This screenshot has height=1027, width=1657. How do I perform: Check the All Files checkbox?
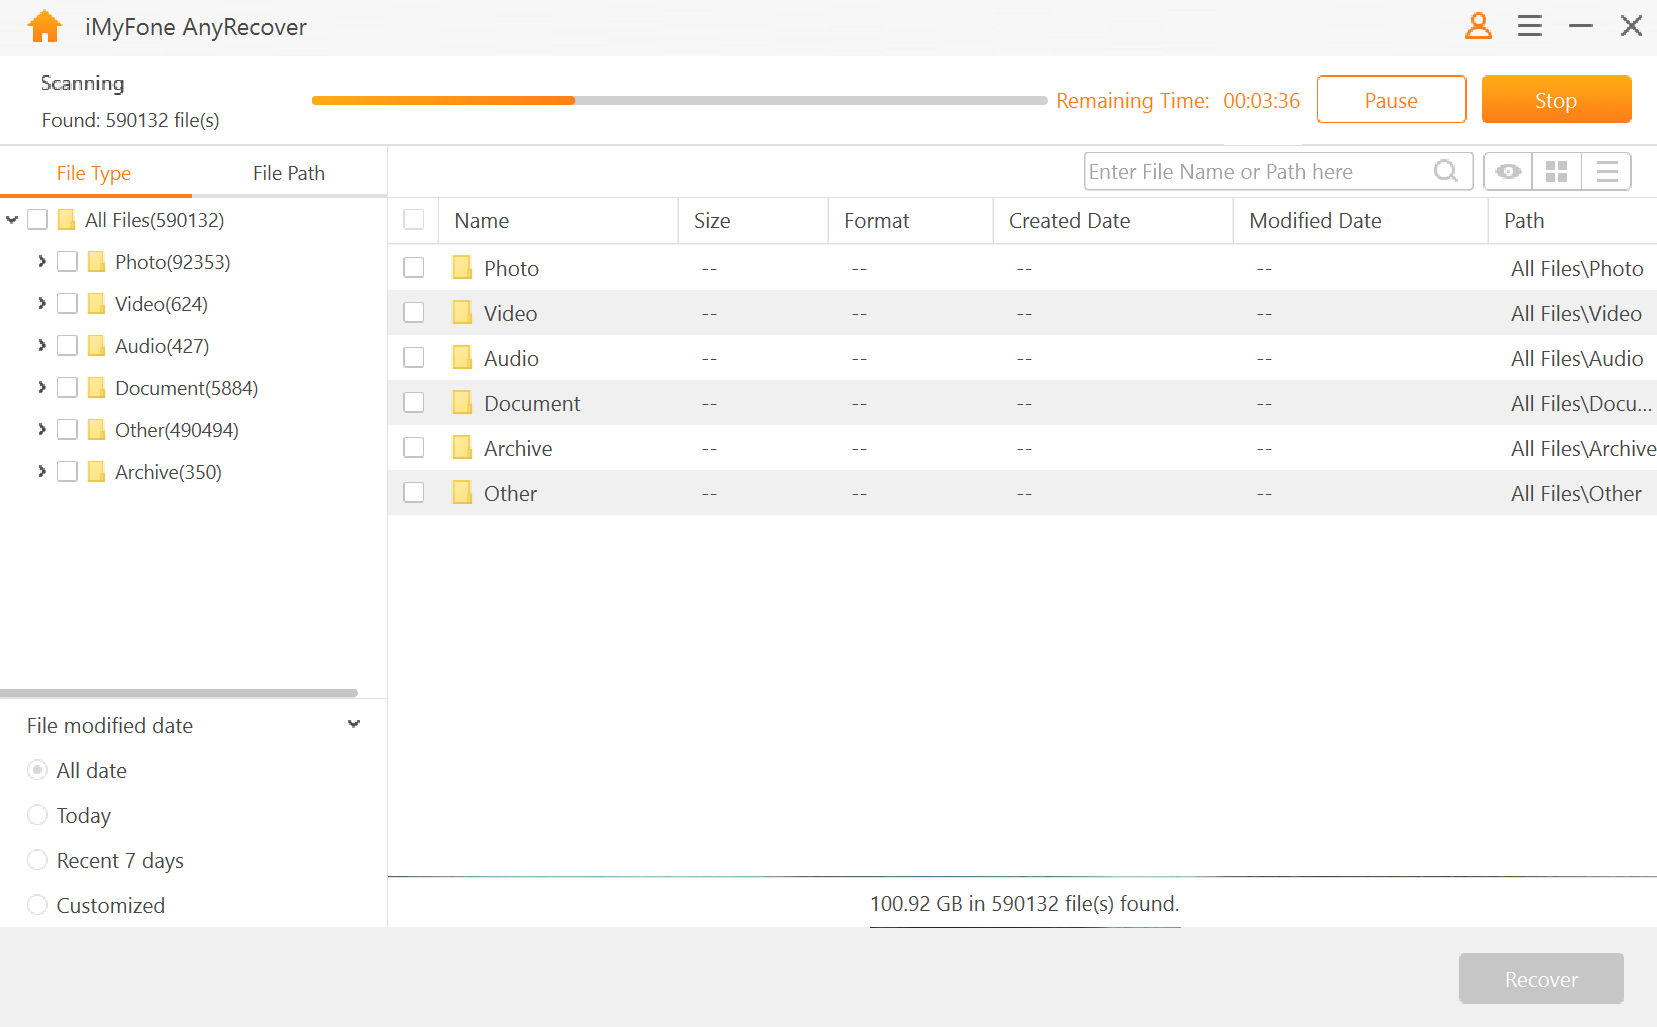pos(36,219)
